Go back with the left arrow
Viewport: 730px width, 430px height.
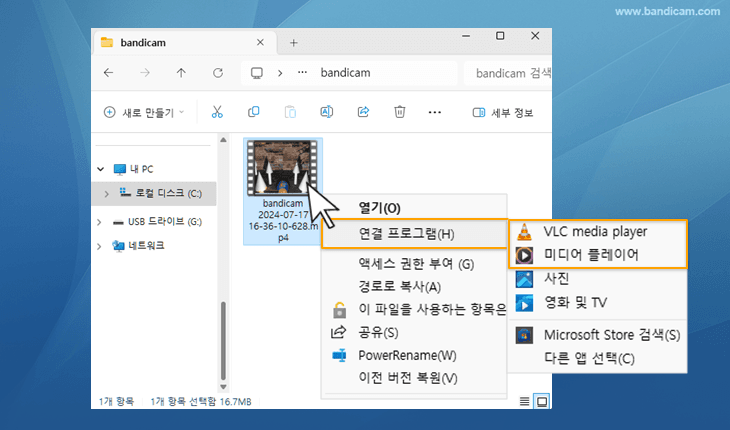click(108, 73)
